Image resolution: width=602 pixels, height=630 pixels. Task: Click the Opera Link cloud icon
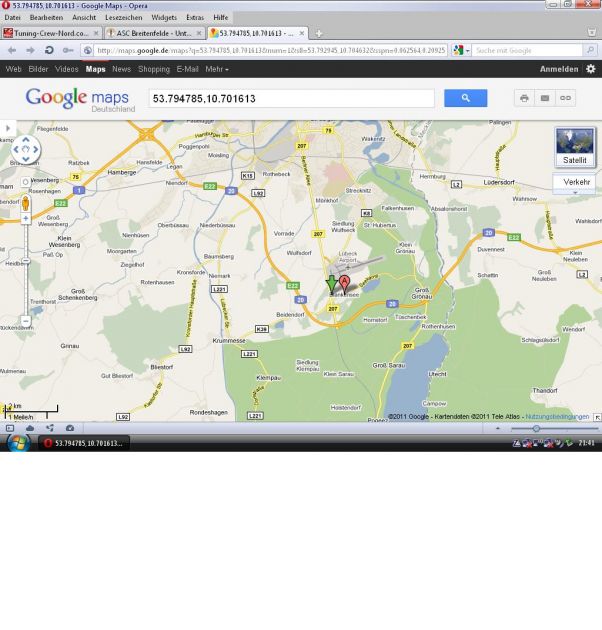(x=30, y=428)
